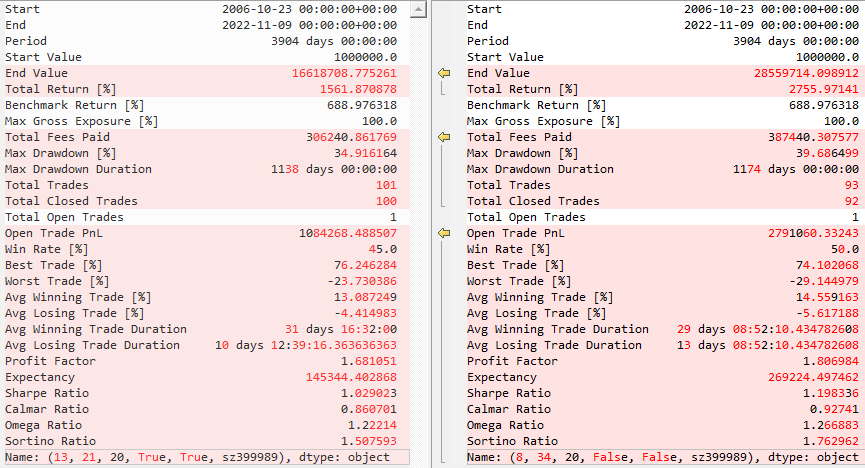Click right pane Benchmark Return value 688.976318
865x468 pixels.
(x=824, y=105)
